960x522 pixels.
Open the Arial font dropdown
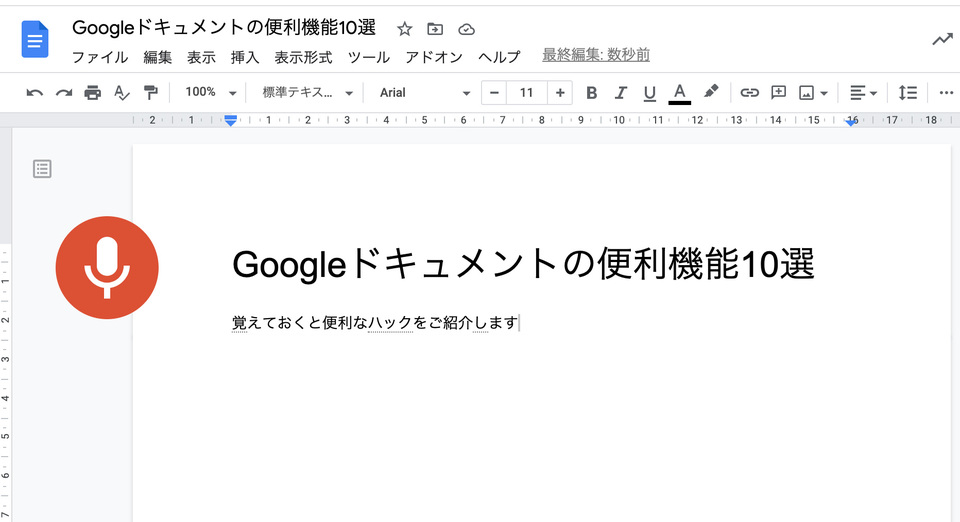[424, 92]
